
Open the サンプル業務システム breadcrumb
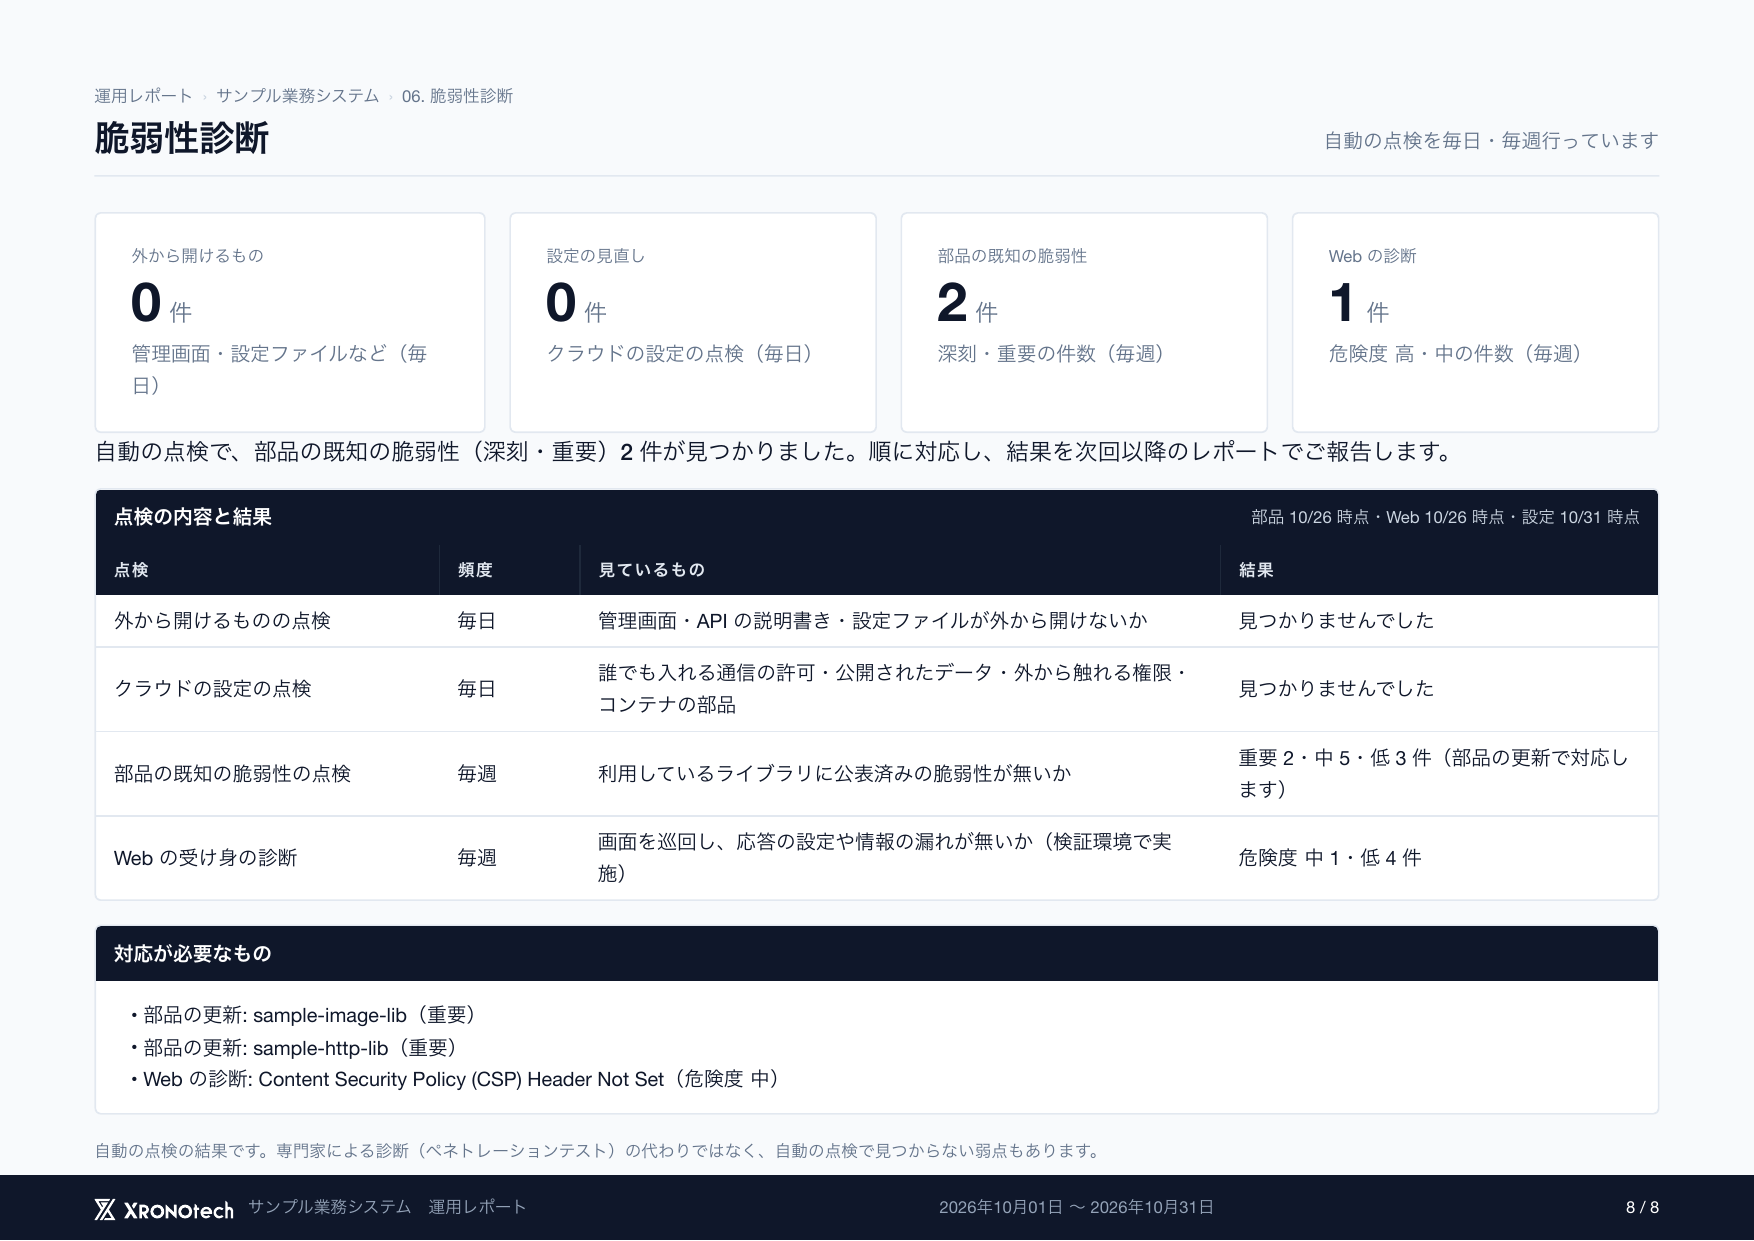click(x=297, y=96)
